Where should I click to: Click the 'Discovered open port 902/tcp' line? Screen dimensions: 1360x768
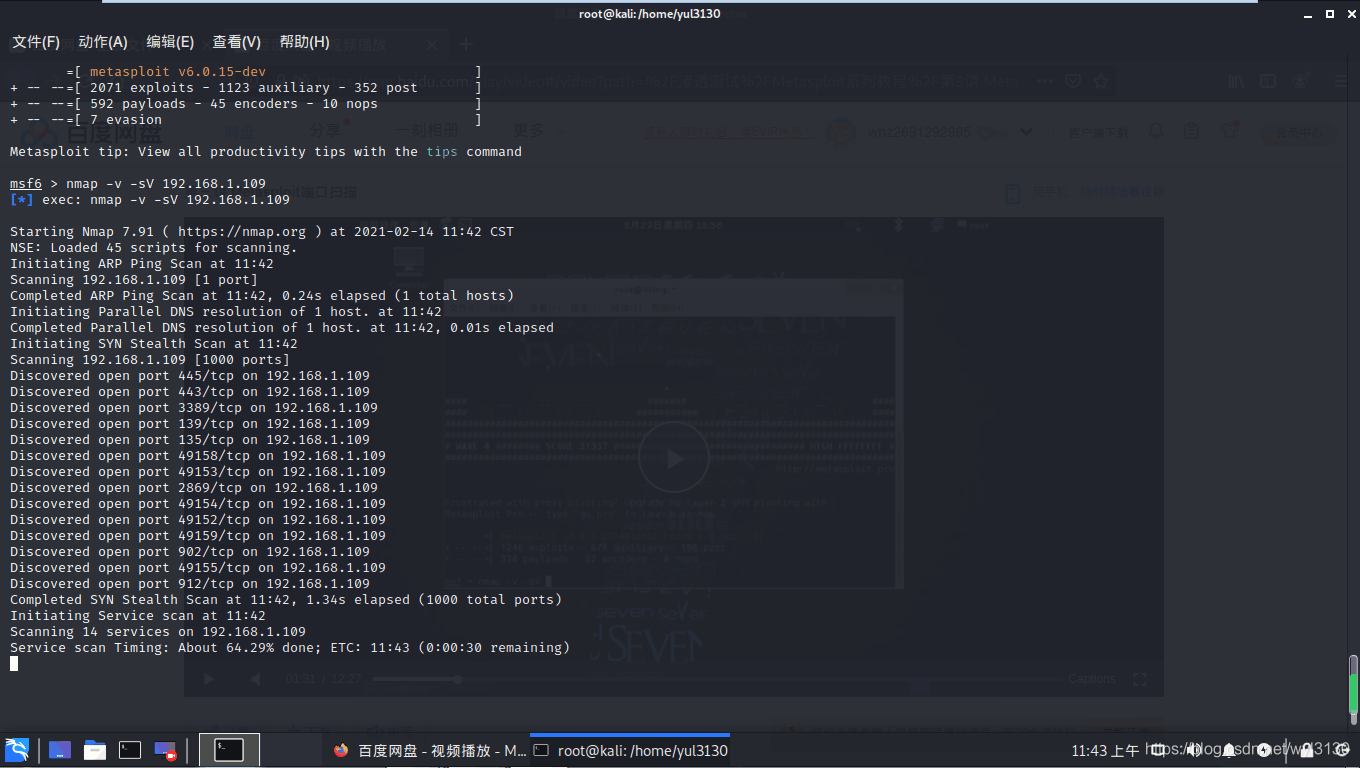tap(190, 552)
